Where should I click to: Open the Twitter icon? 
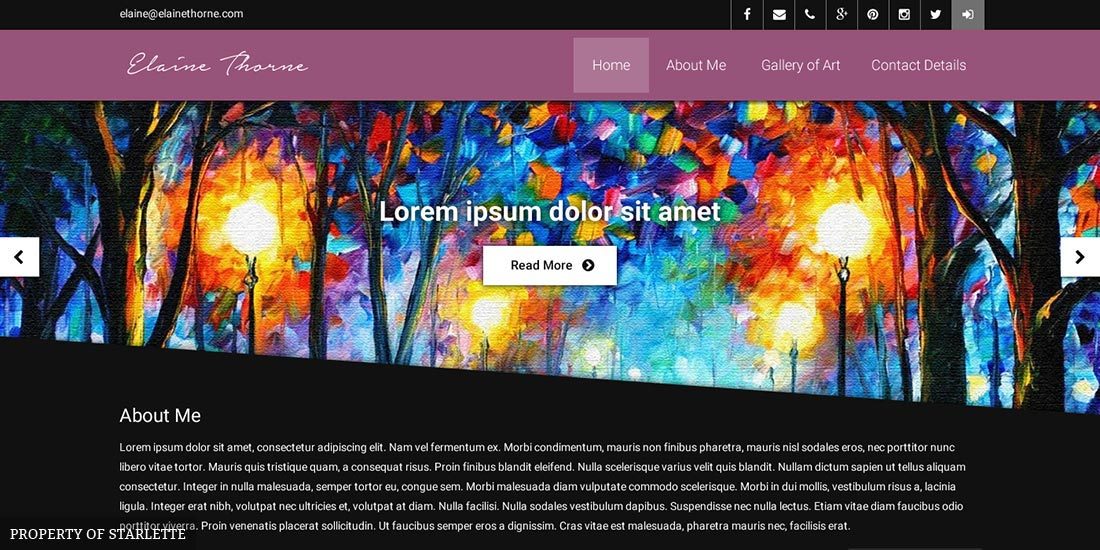[936, 15]
